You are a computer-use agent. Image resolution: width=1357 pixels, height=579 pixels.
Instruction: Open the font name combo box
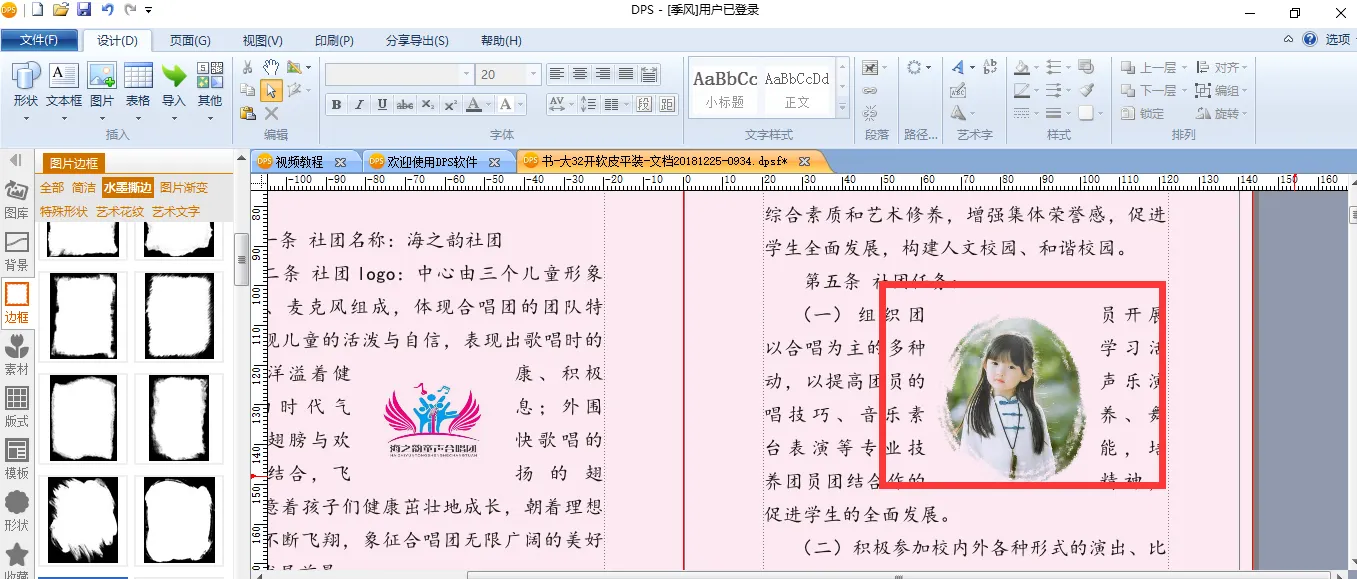pyautogui.click(x=399, y=74)
